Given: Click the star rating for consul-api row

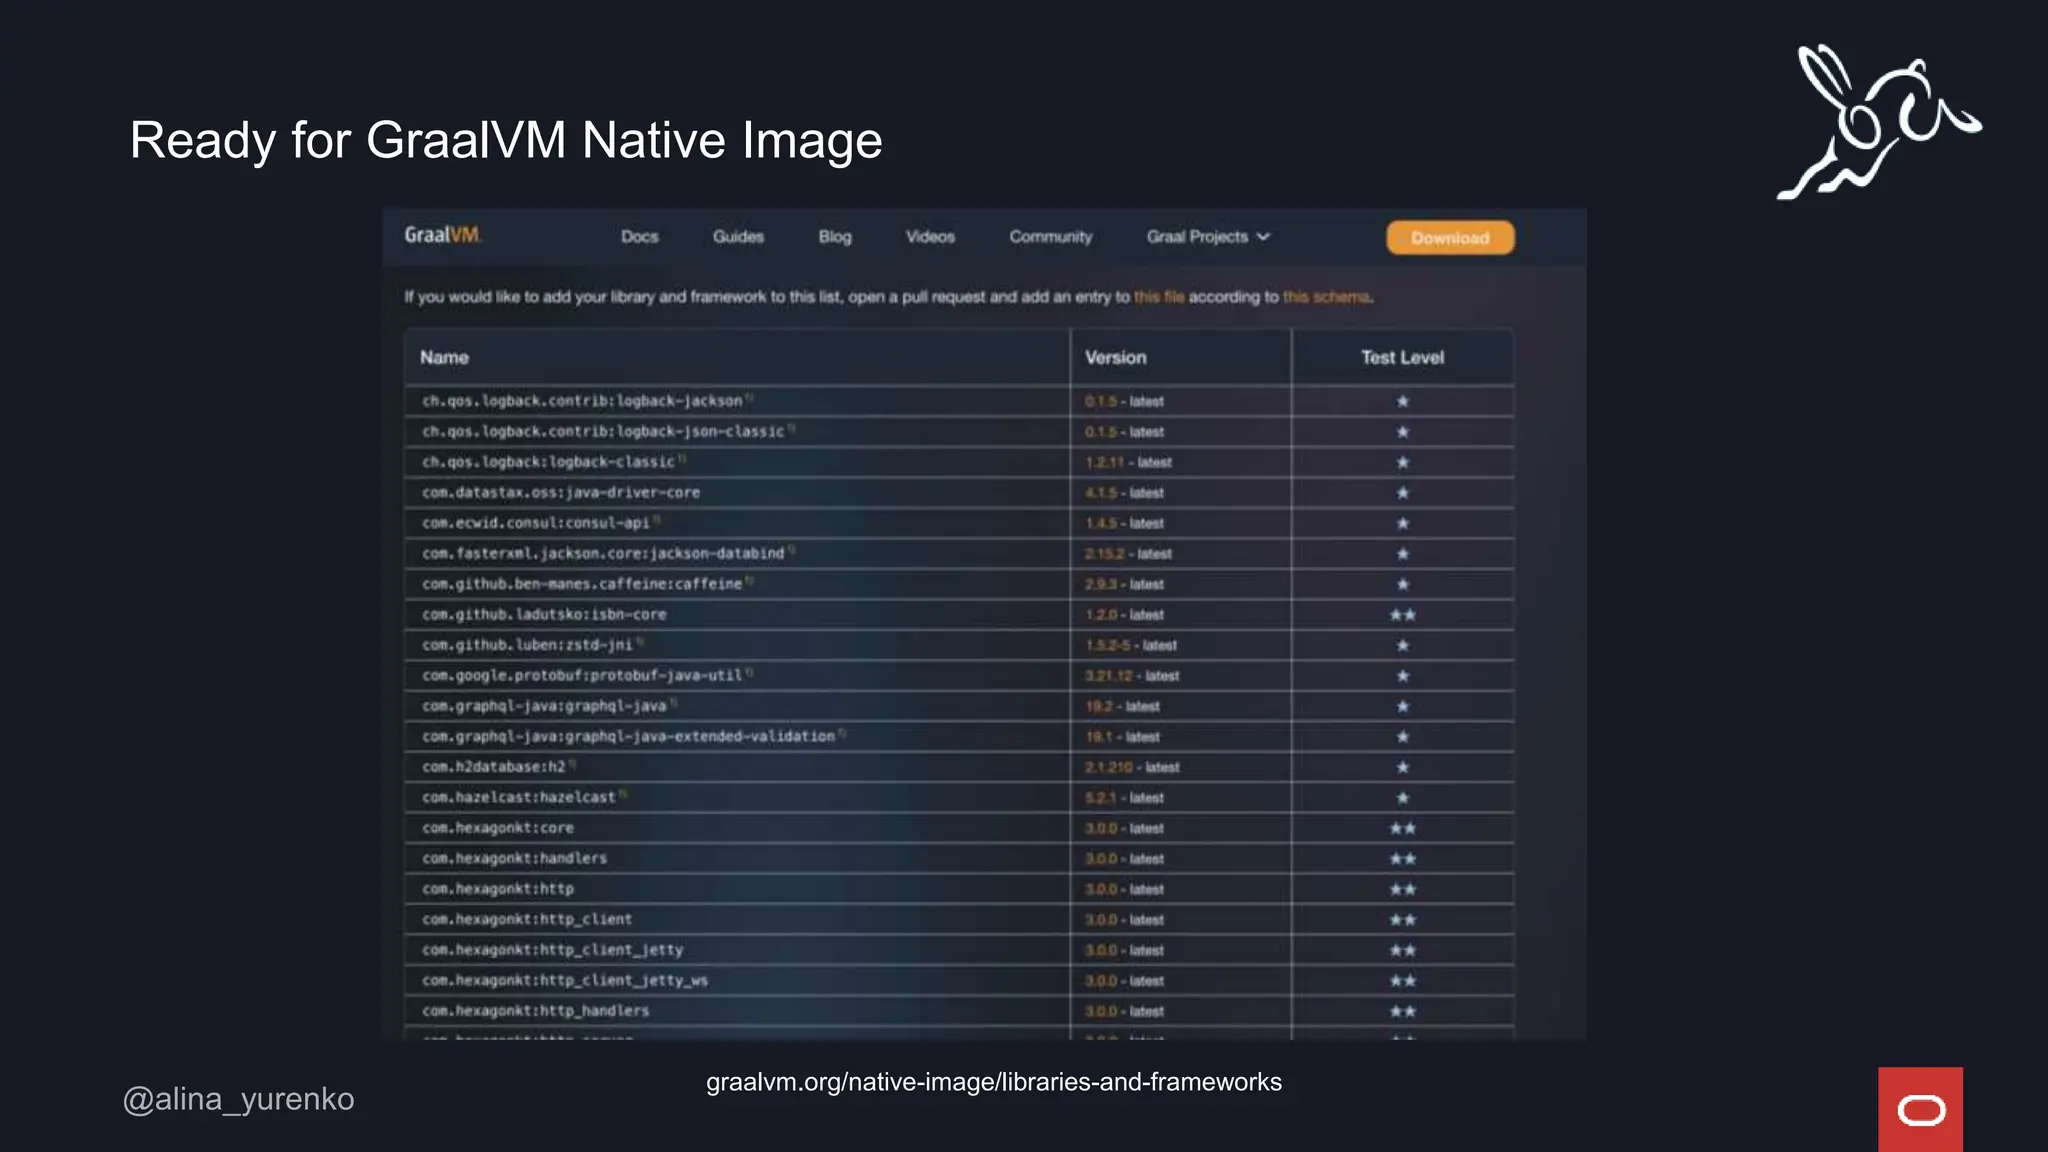Looking at the screenshot, I should point(1402,523).
